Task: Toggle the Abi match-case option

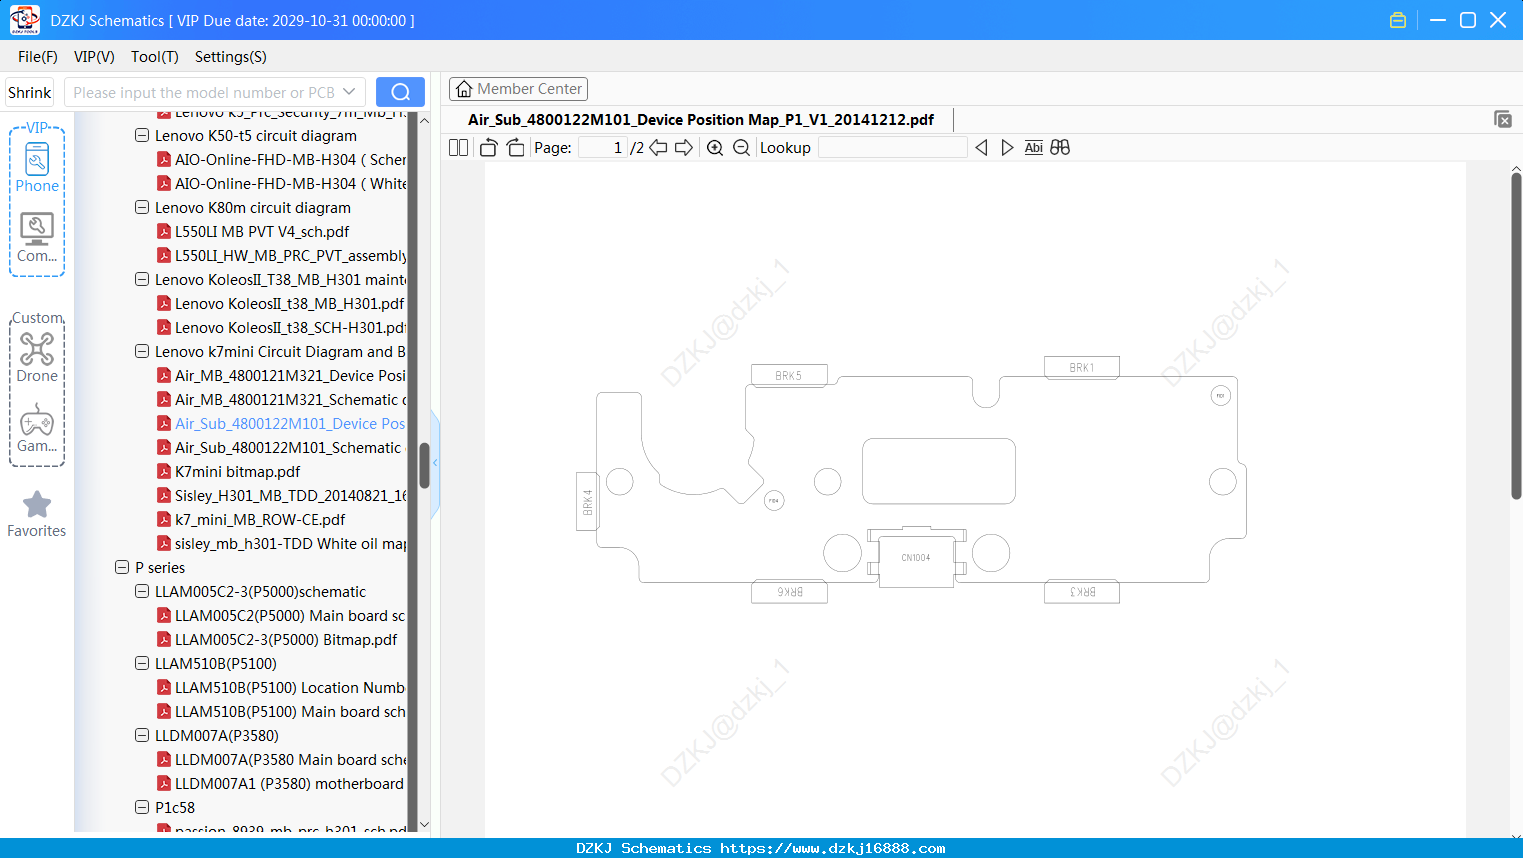Action: [x=1033, y=147]
